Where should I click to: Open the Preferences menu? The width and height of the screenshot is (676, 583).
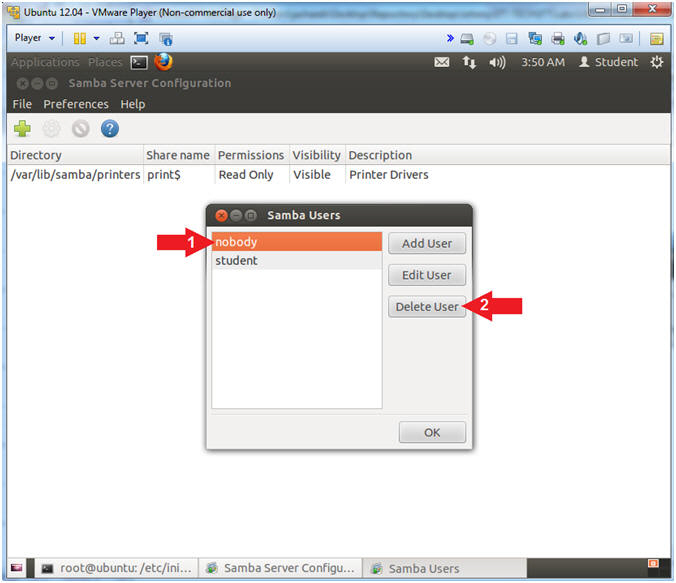pos(76,104)
